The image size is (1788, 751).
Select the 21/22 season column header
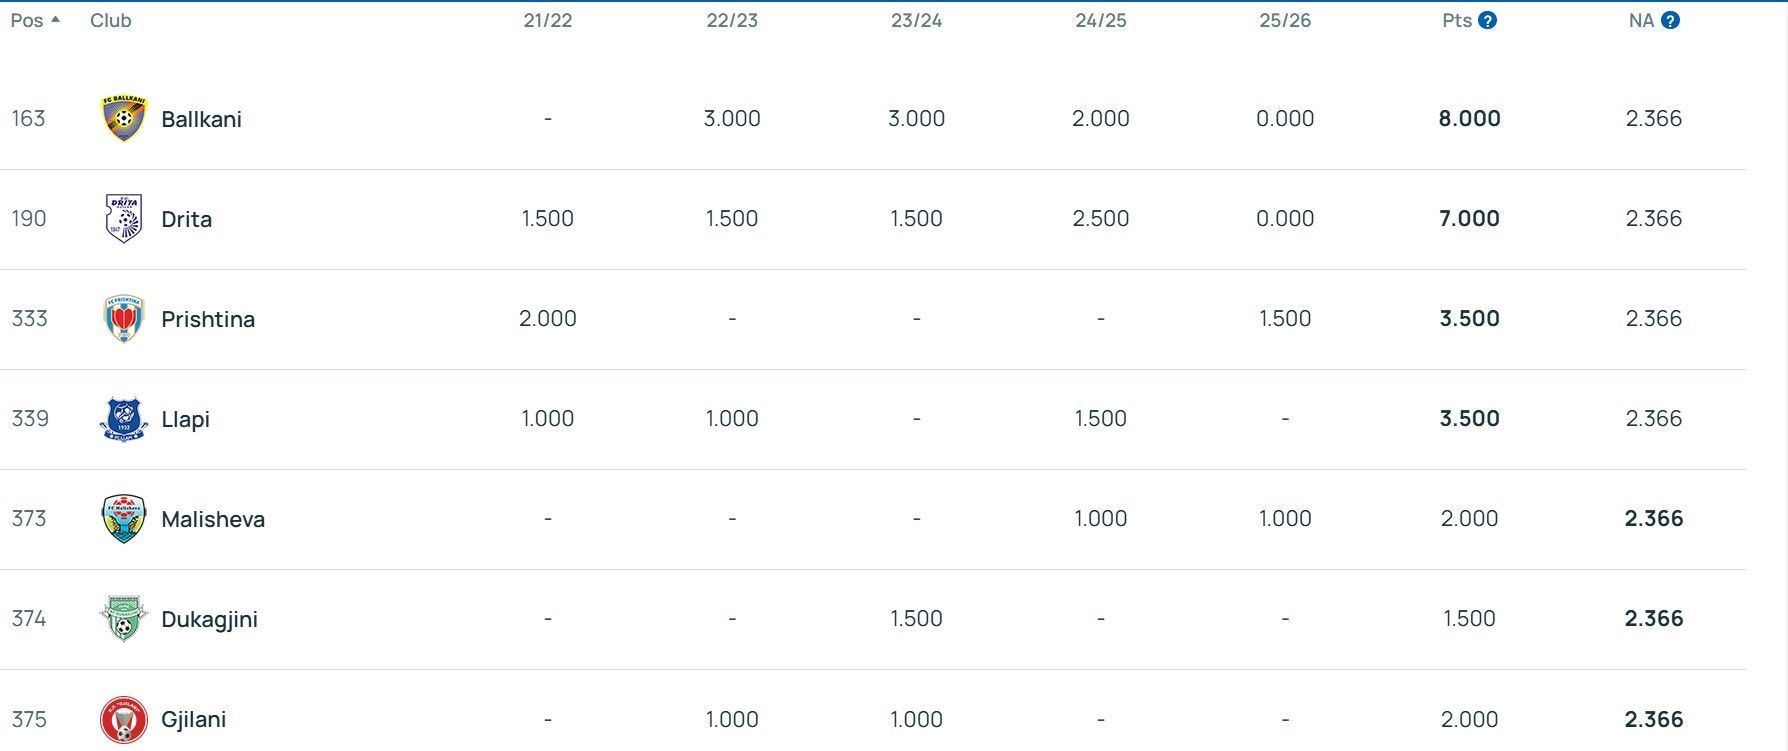548,21
